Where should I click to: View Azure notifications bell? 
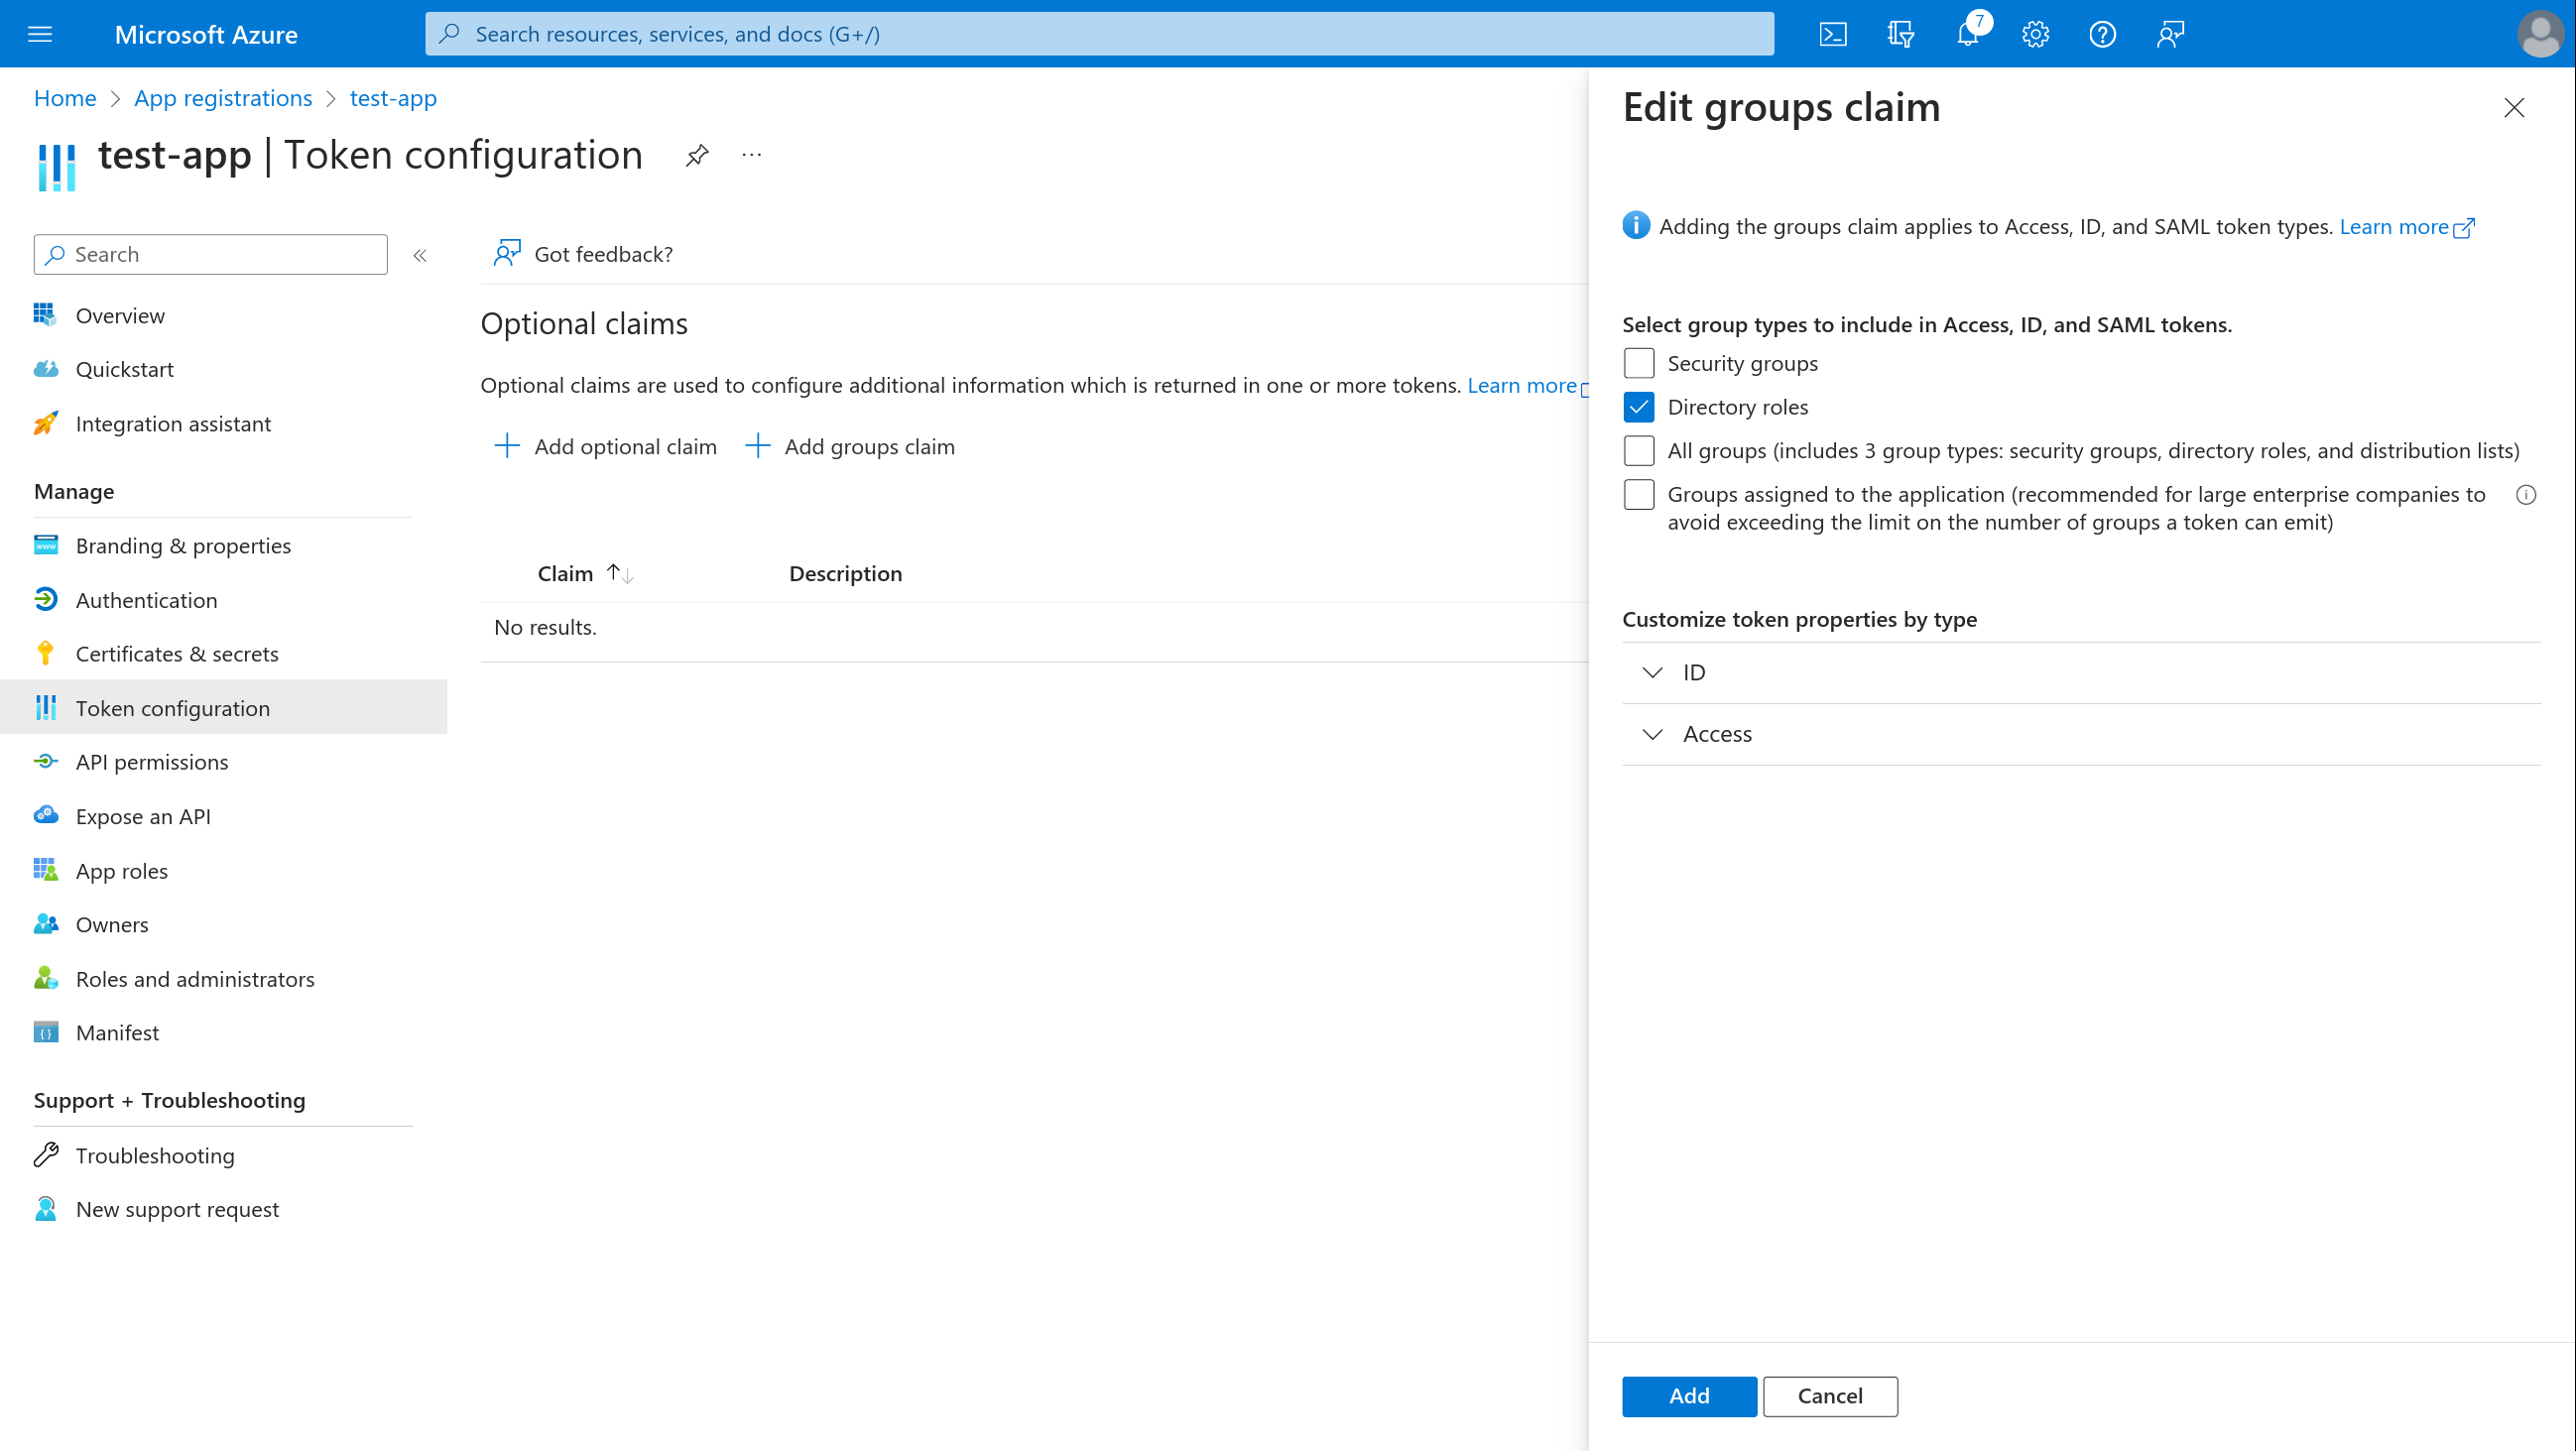click(x=1967, y=33)
